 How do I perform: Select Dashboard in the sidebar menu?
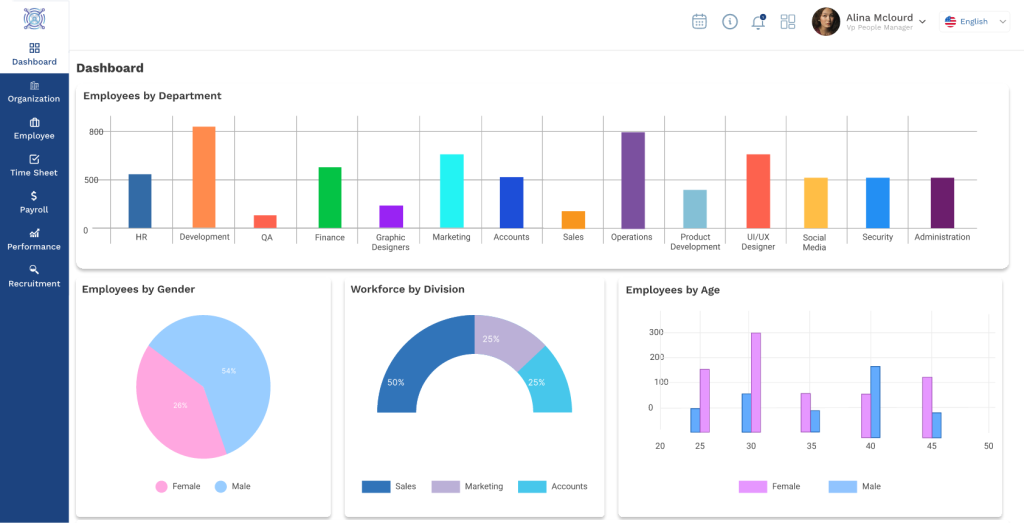tap(34, 55)
